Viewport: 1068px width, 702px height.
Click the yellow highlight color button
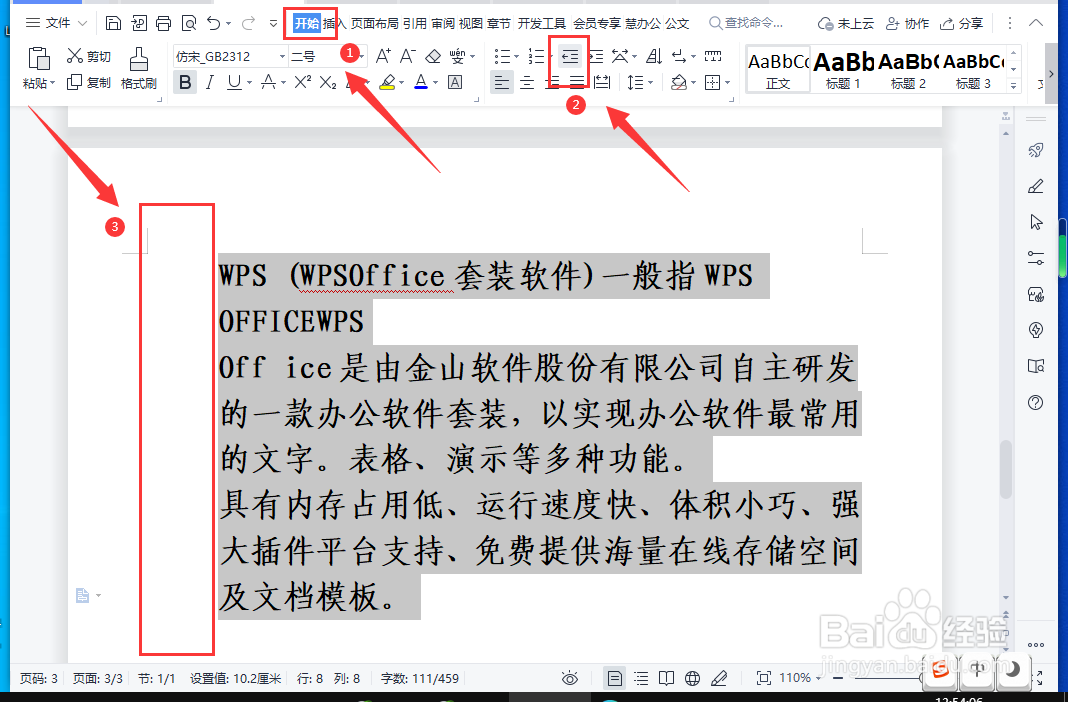coord(387,82)
